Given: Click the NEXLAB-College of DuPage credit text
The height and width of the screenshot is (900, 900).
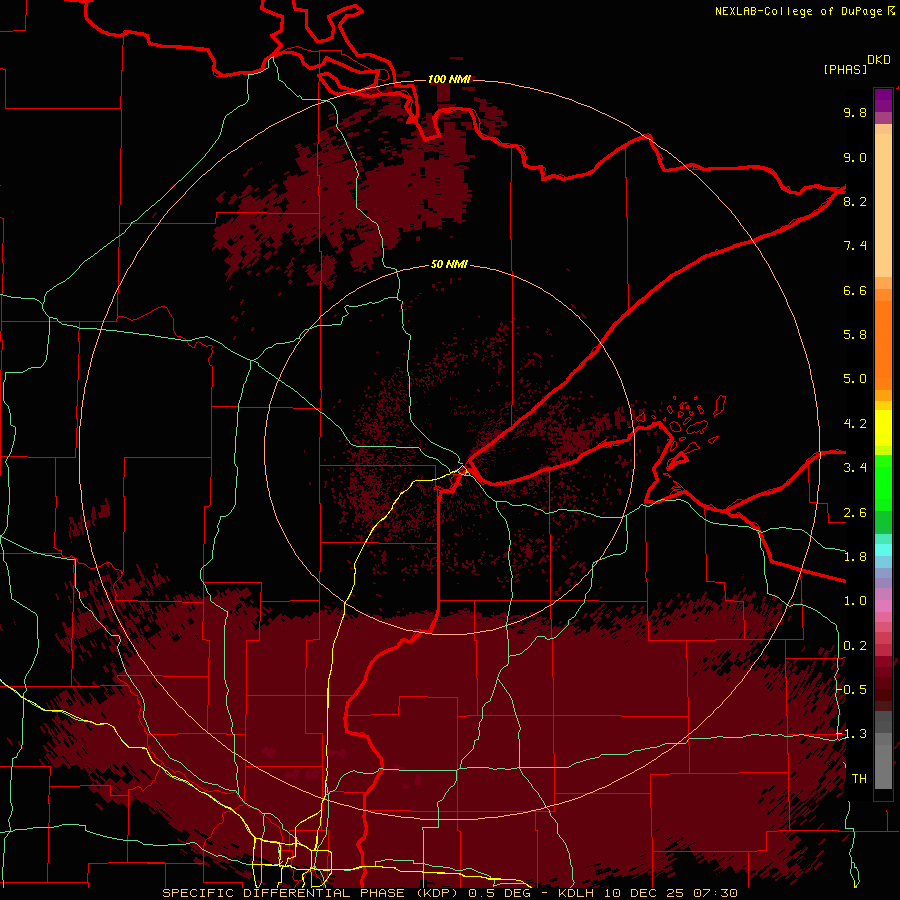Looking at the screenshot, I should [804, 11].
